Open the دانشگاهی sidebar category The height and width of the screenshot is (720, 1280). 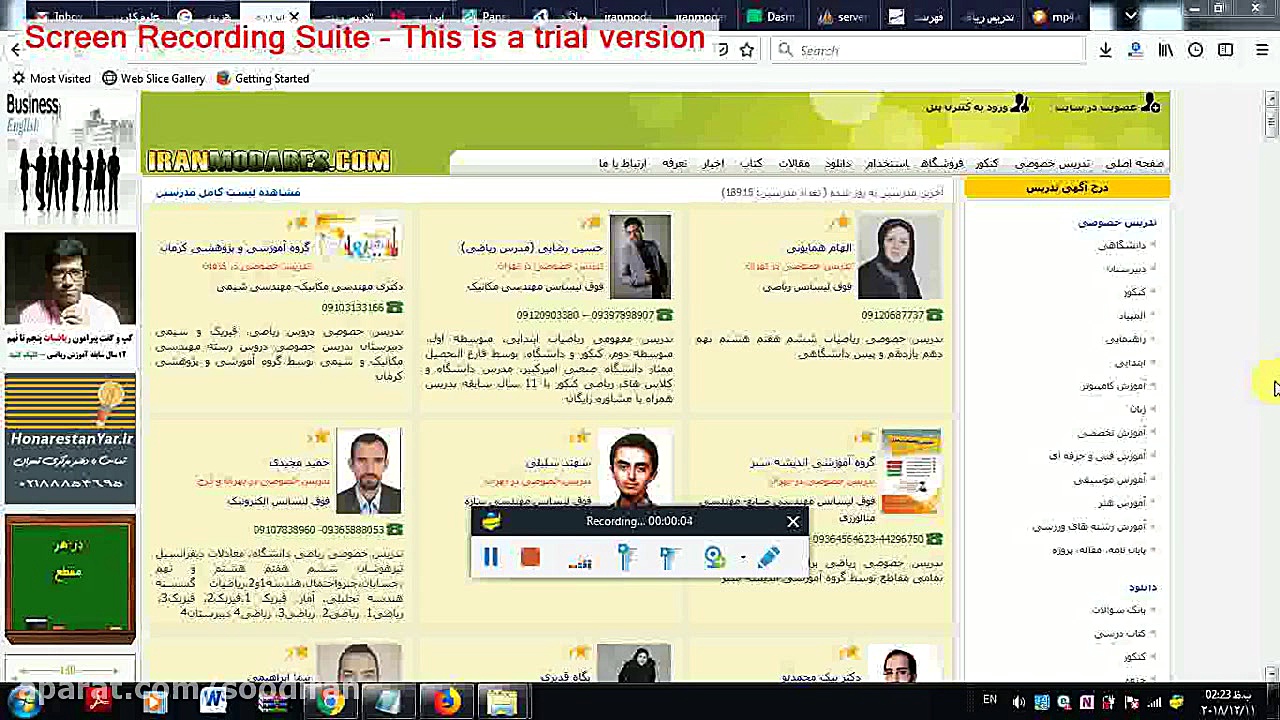[x=1124, y=245]
